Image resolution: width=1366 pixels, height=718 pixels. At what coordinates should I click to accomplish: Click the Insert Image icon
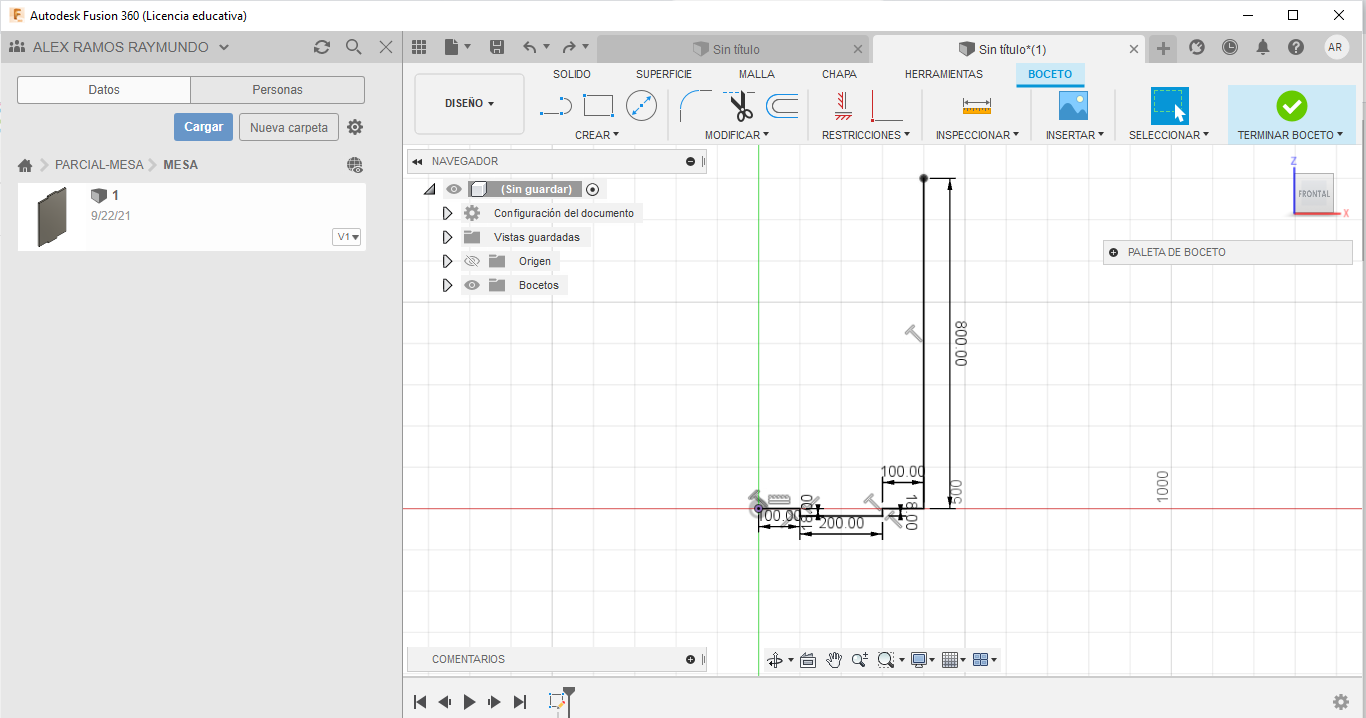point(1073,106)
